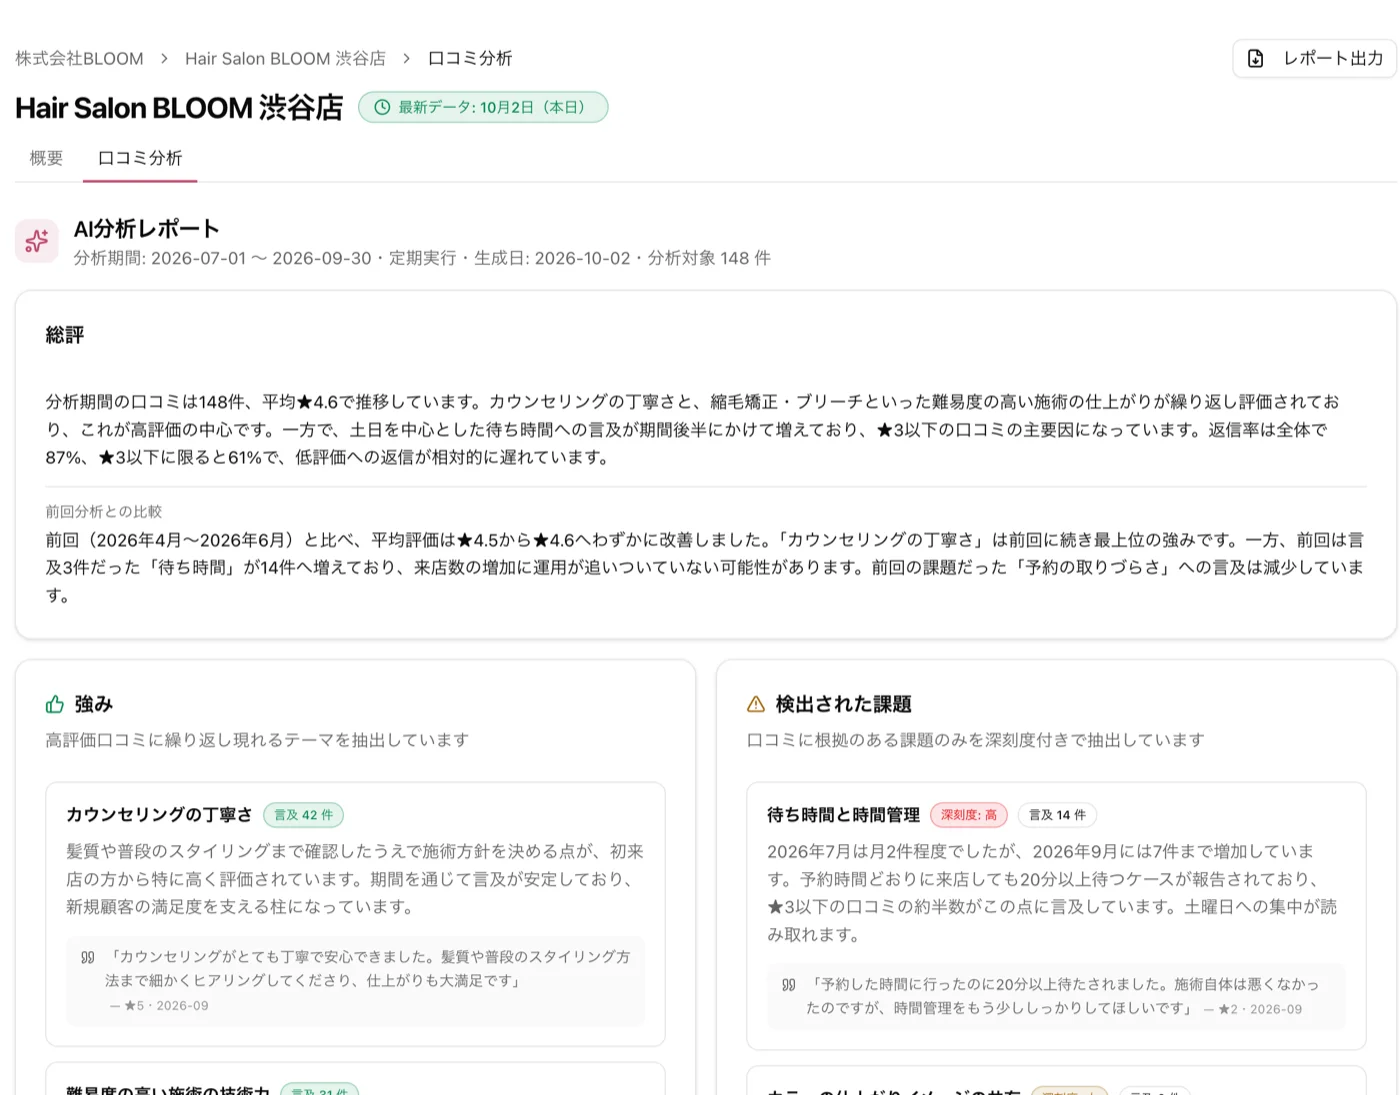Click the clock icon in the 最新データ badge
The height and width of the screenshot is (1095, 1400).
(382, 107)
